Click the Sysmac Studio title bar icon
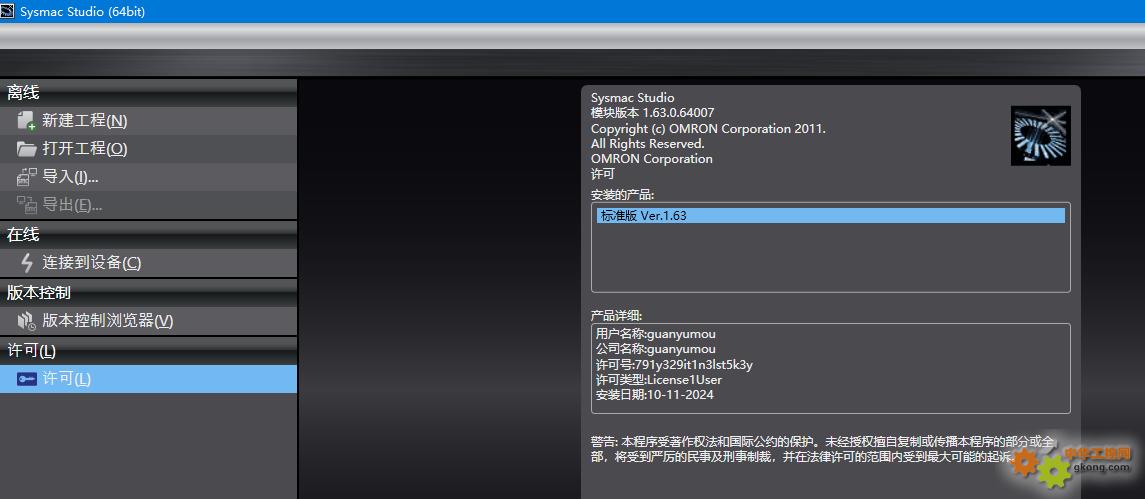 coord(8,12)
